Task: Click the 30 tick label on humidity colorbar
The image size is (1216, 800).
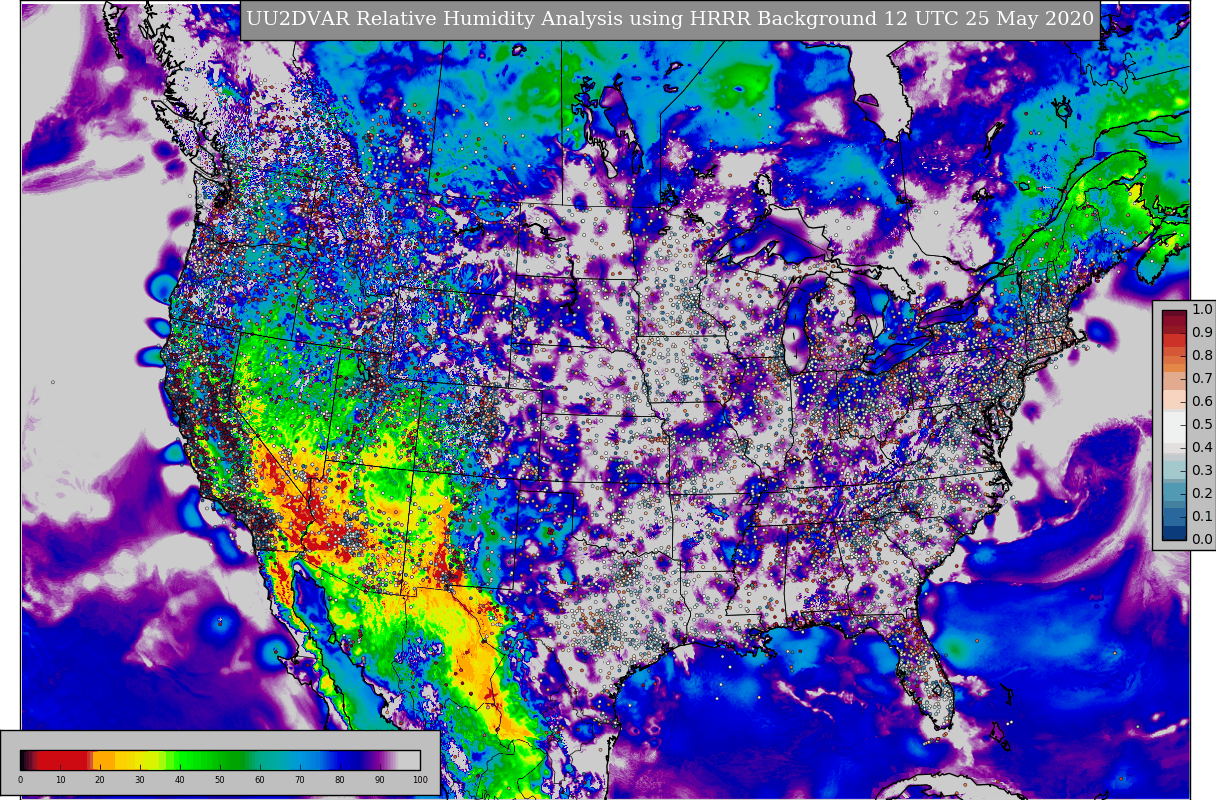Action: tap(140, 780)
